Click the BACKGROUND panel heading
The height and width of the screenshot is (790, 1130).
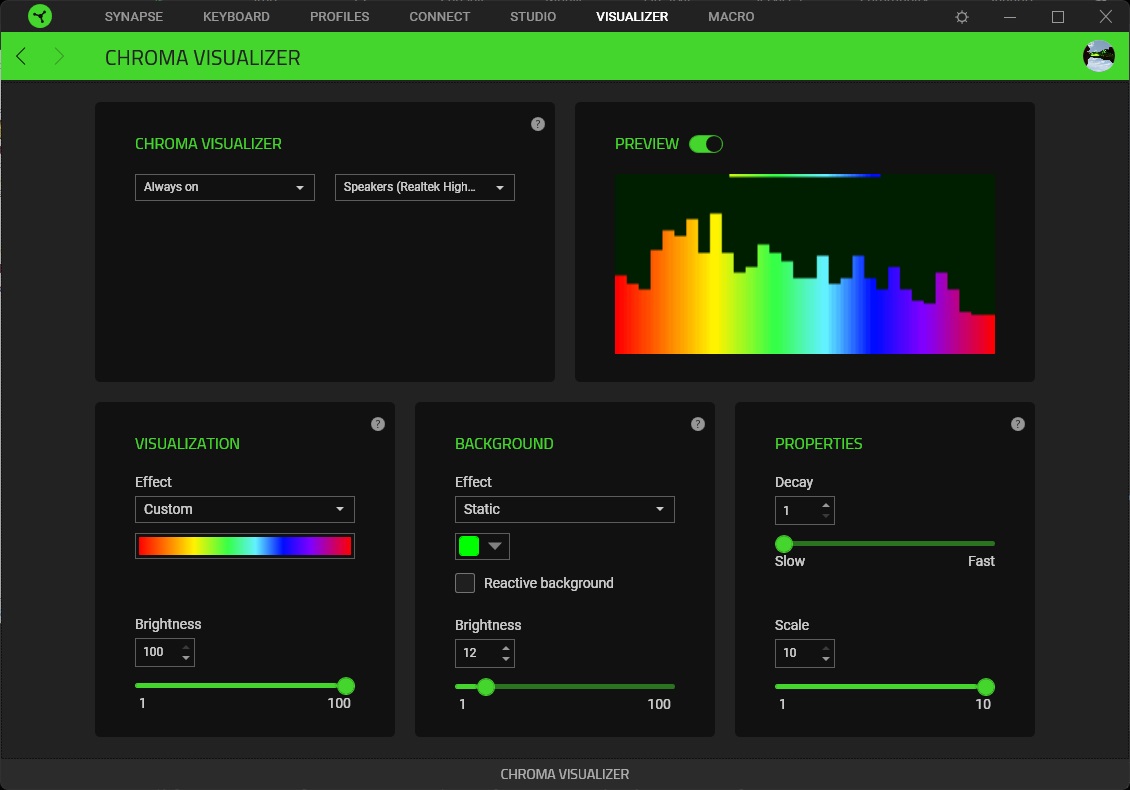(x=504, y=444)
